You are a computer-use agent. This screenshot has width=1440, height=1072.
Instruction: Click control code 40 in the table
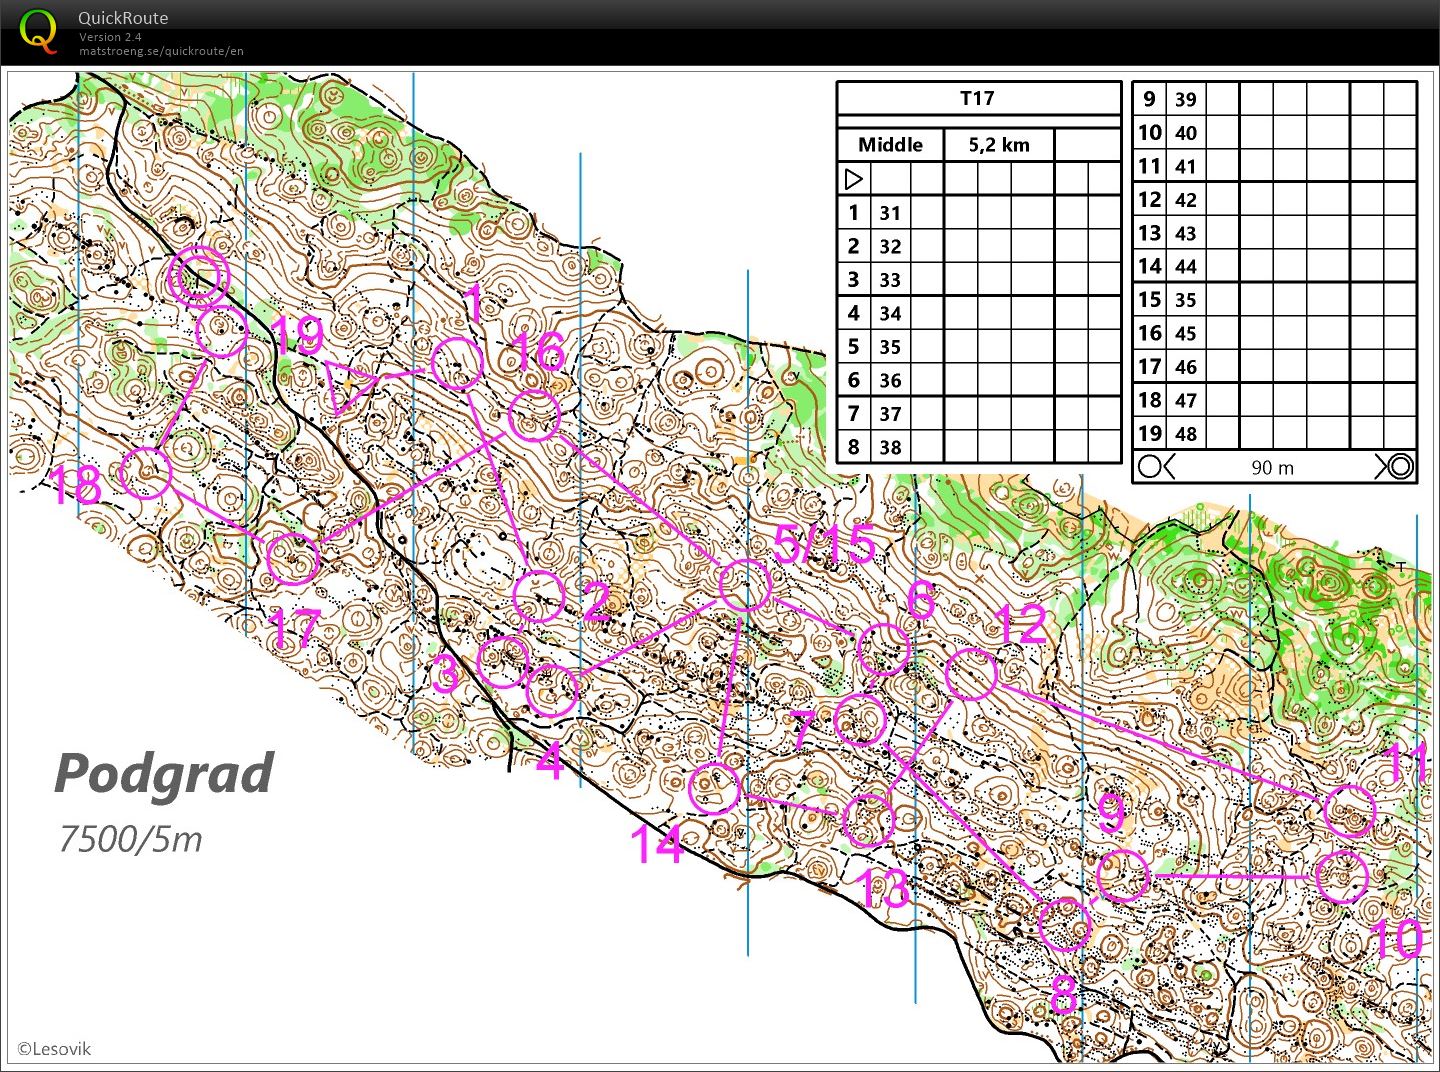point(1186,133)
